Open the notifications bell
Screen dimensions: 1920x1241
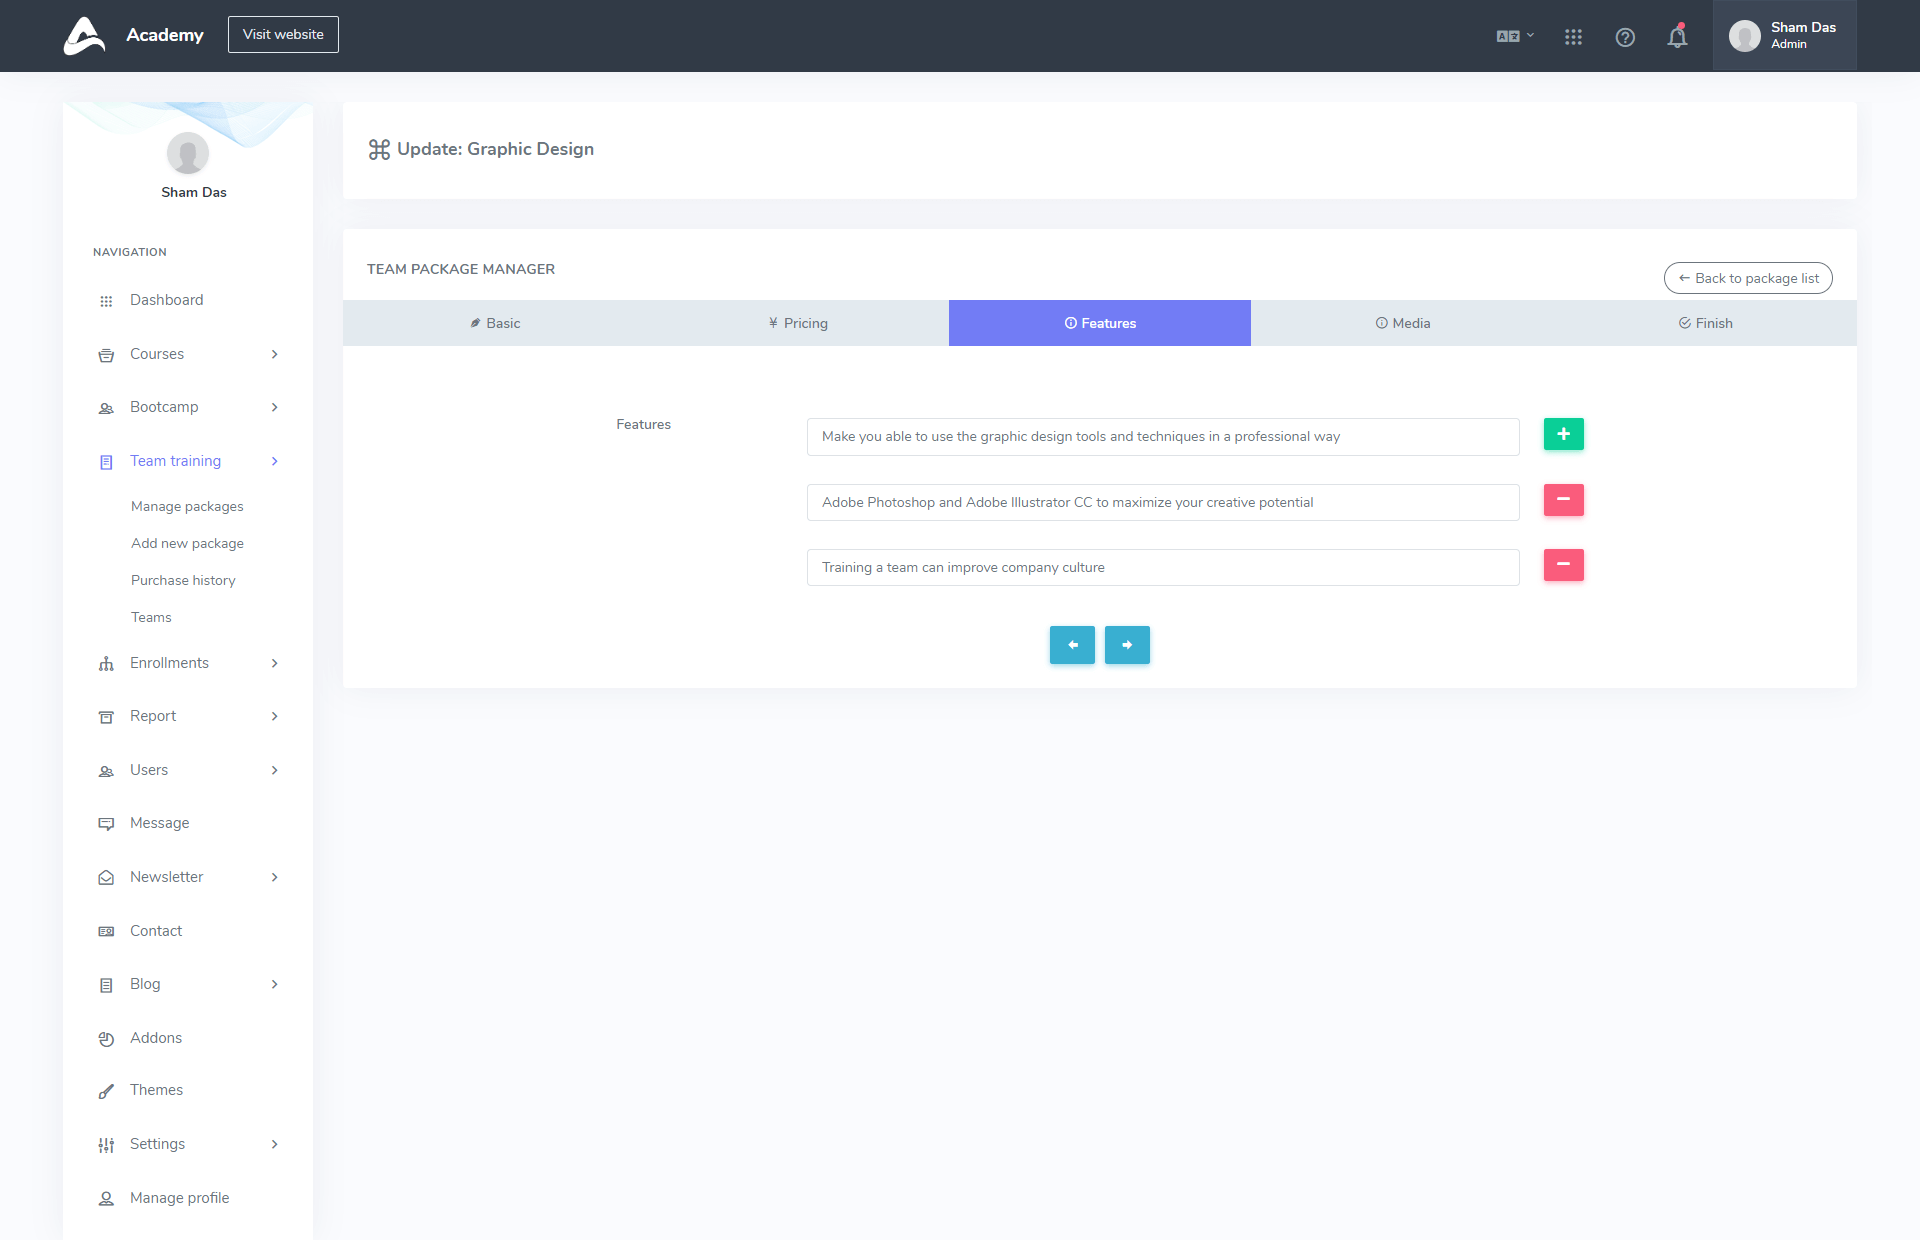(x=1677, y=37)
